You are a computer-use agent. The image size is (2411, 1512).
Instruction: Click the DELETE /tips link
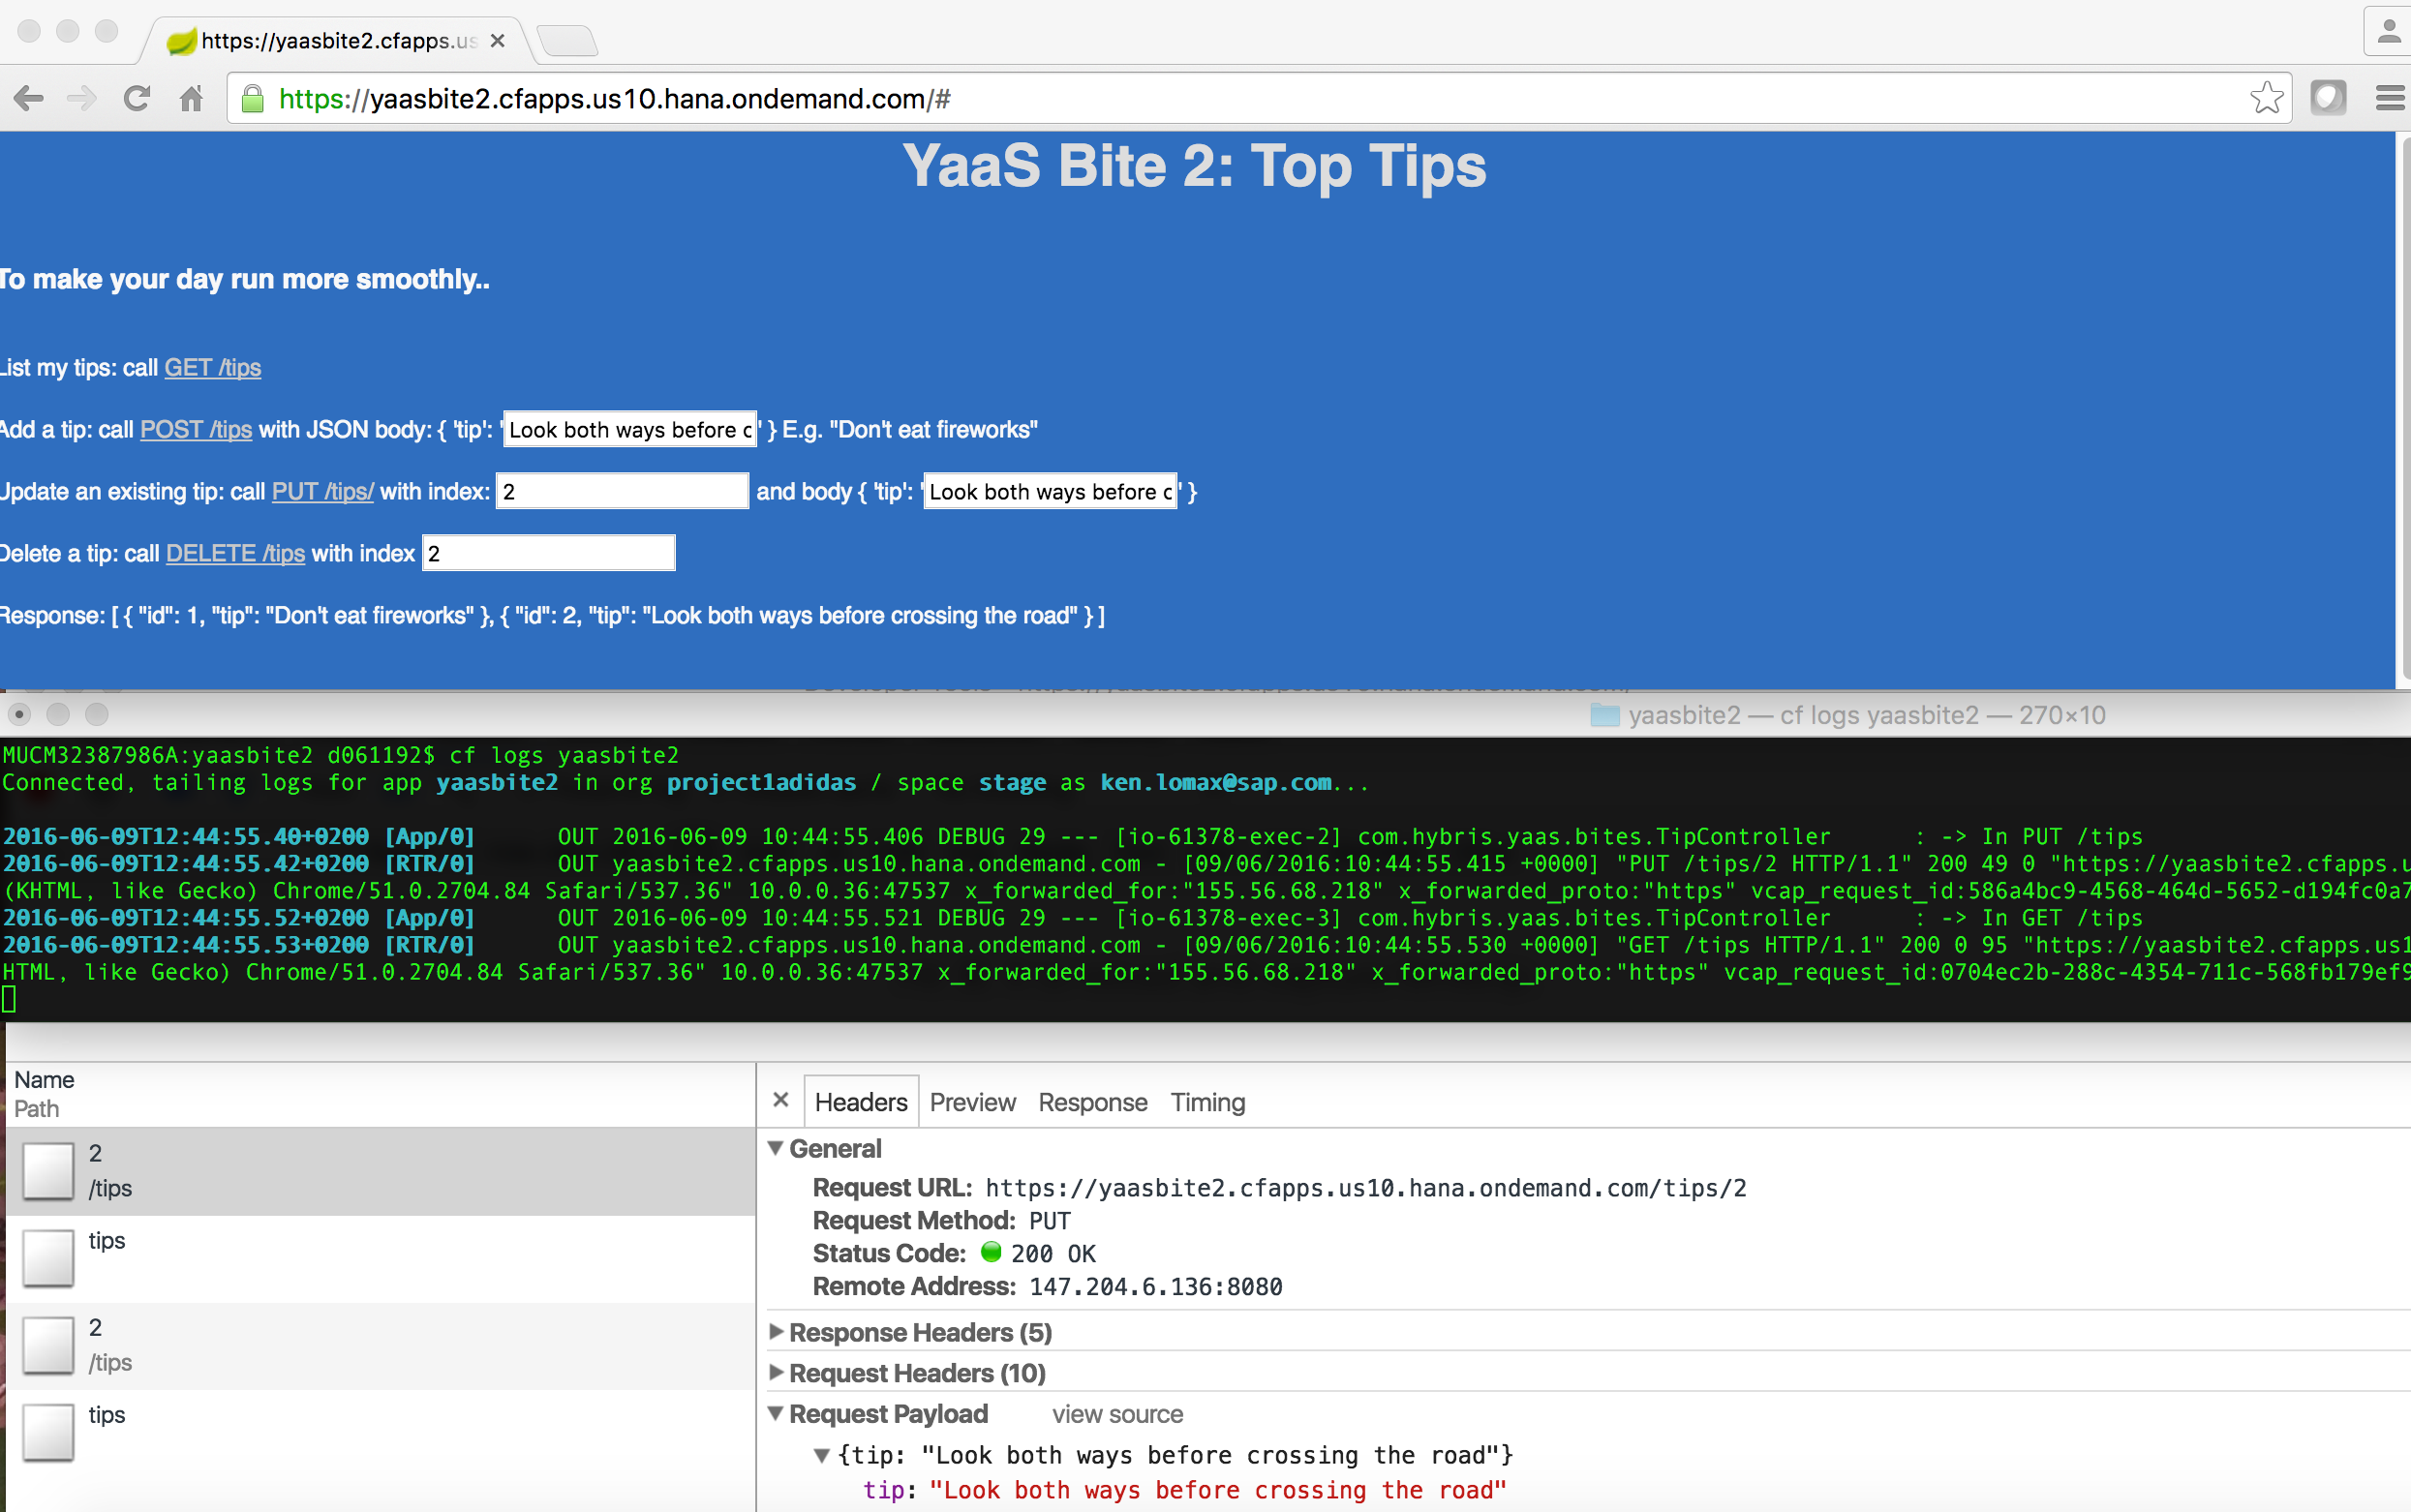[235, 554]
